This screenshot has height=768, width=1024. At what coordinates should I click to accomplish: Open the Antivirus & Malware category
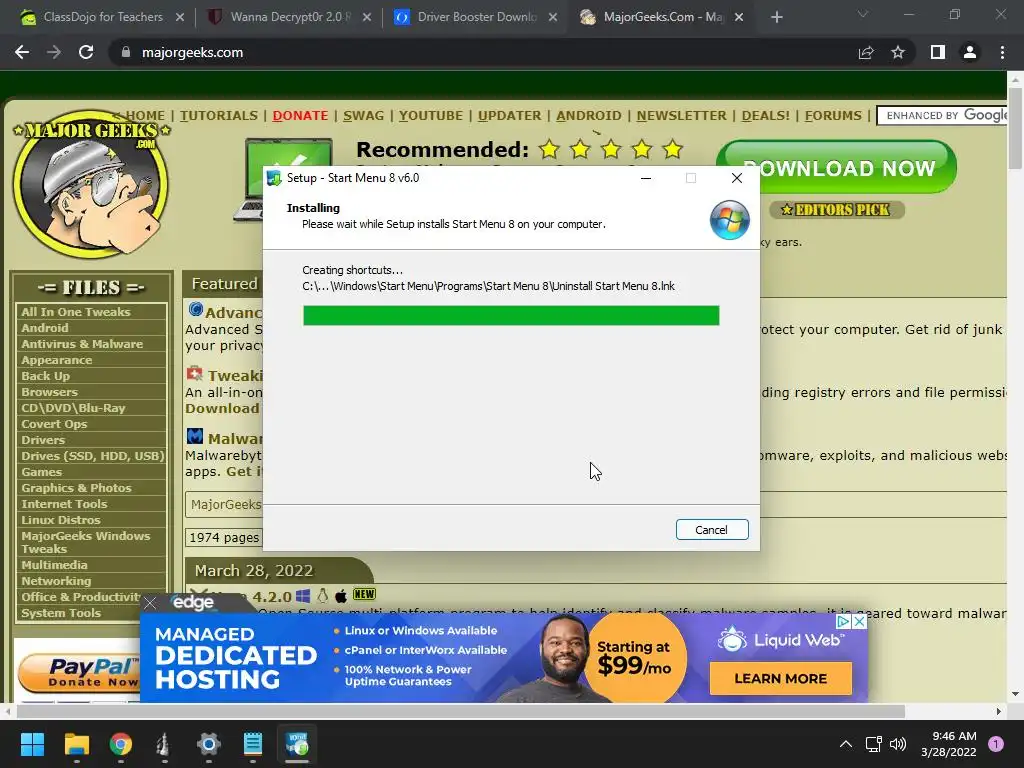82,344
